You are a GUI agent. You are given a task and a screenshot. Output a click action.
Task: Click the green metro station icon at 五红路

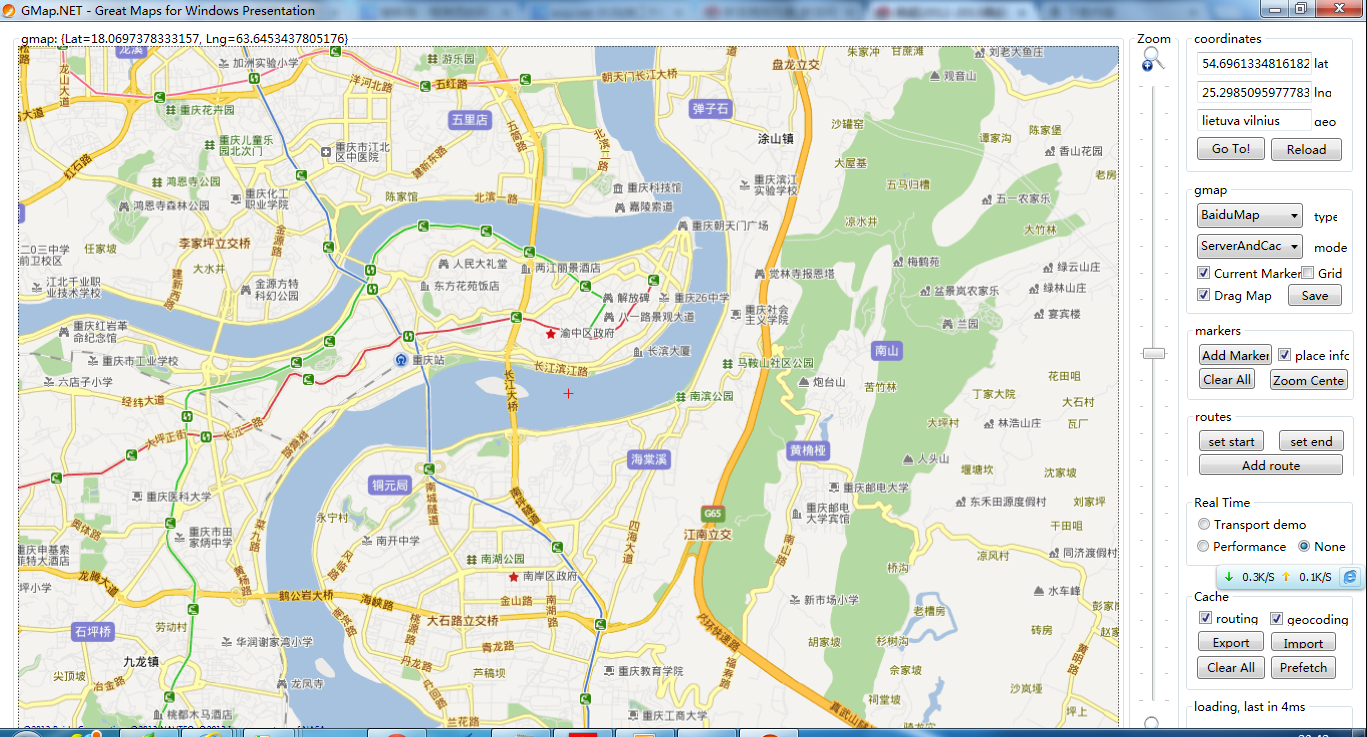pyautogui.click(x=425, y=85)
